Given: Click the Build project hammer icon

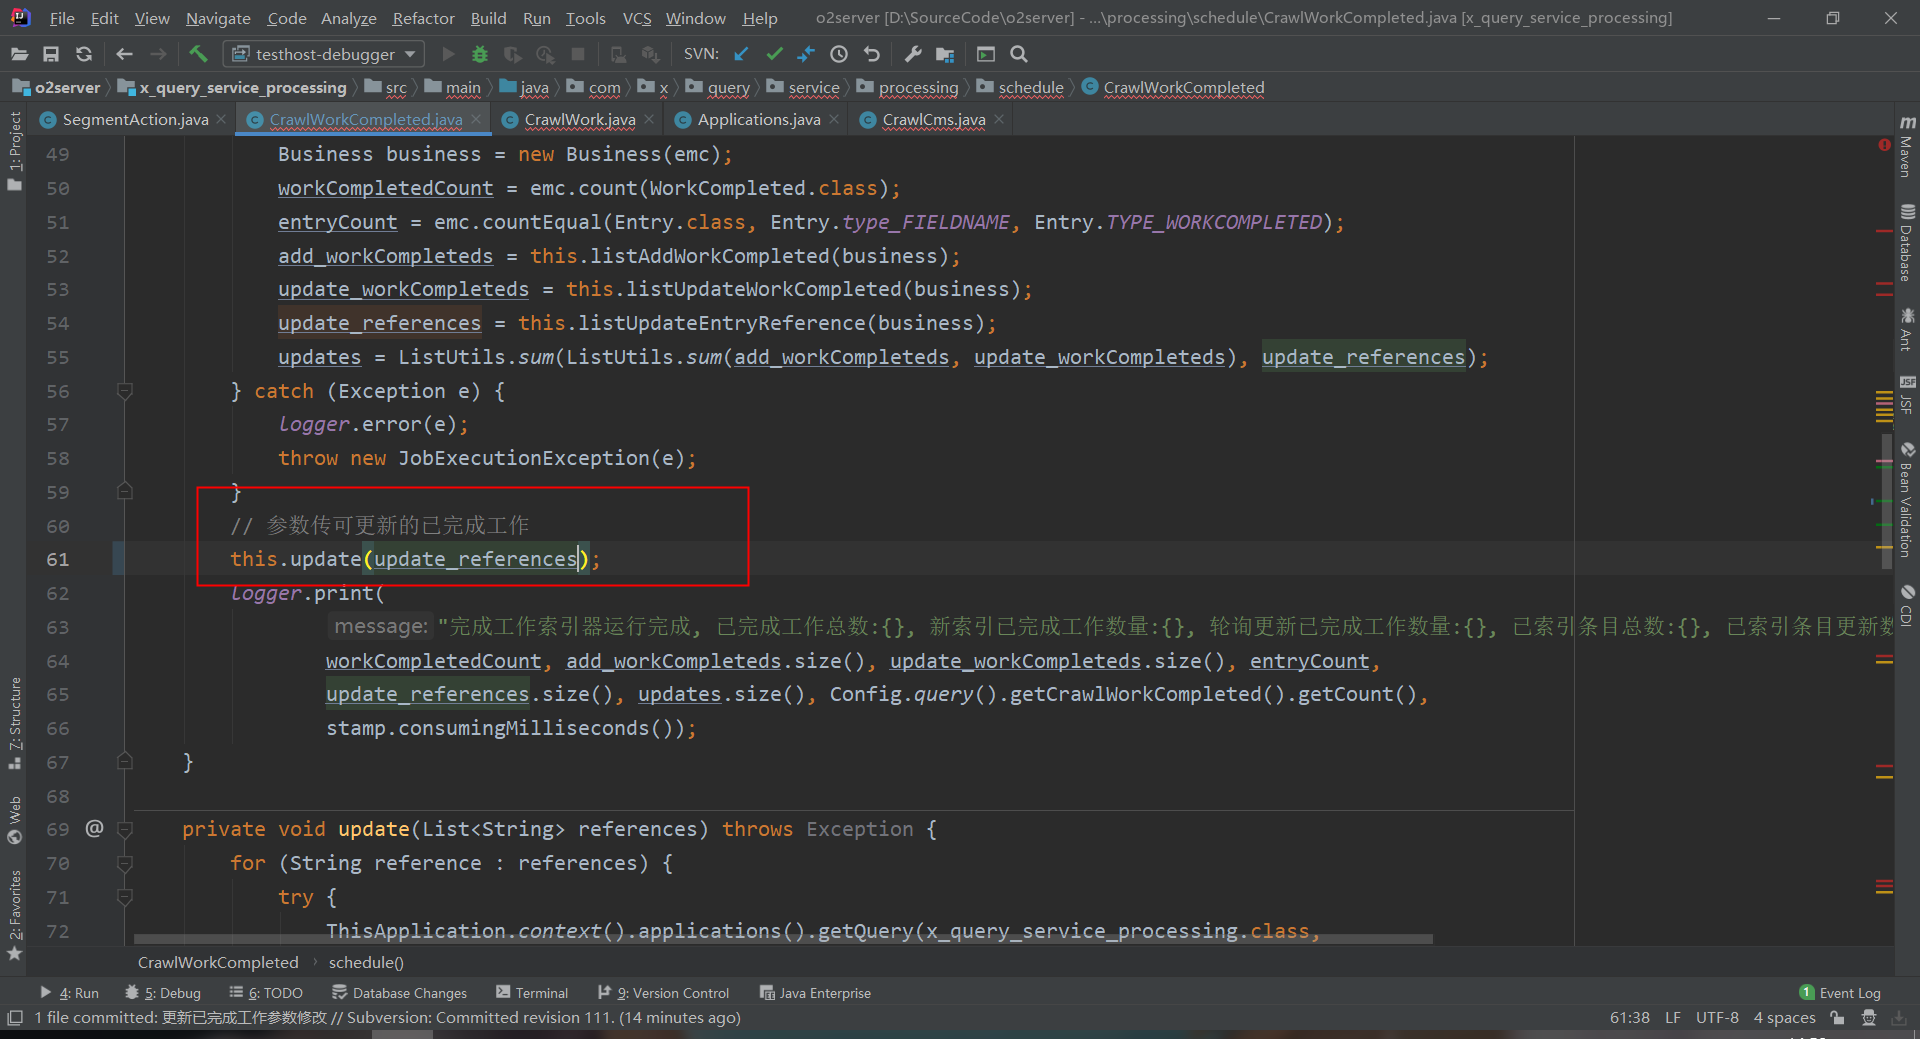Looking at the screenshot, I should [x=198, y=54].
